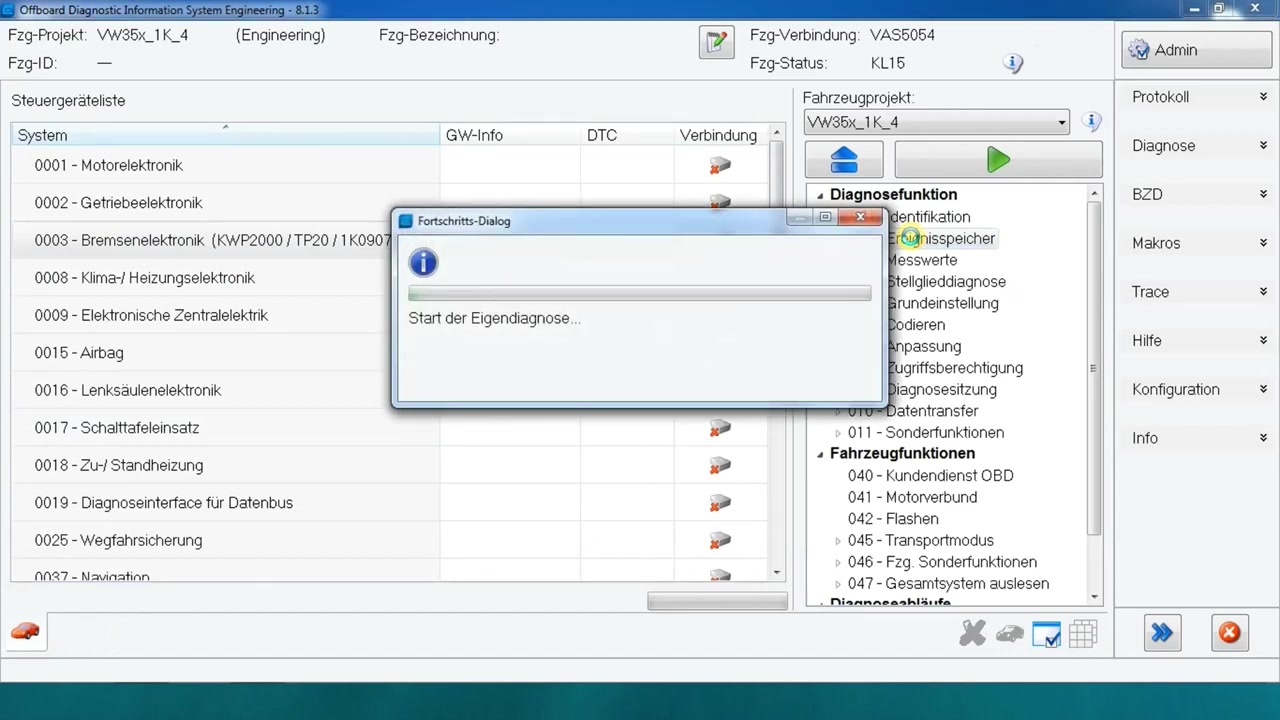Expand the Hilfe sidebar section
Viewport: 1280px width, 720px height.
(1198, 341)
